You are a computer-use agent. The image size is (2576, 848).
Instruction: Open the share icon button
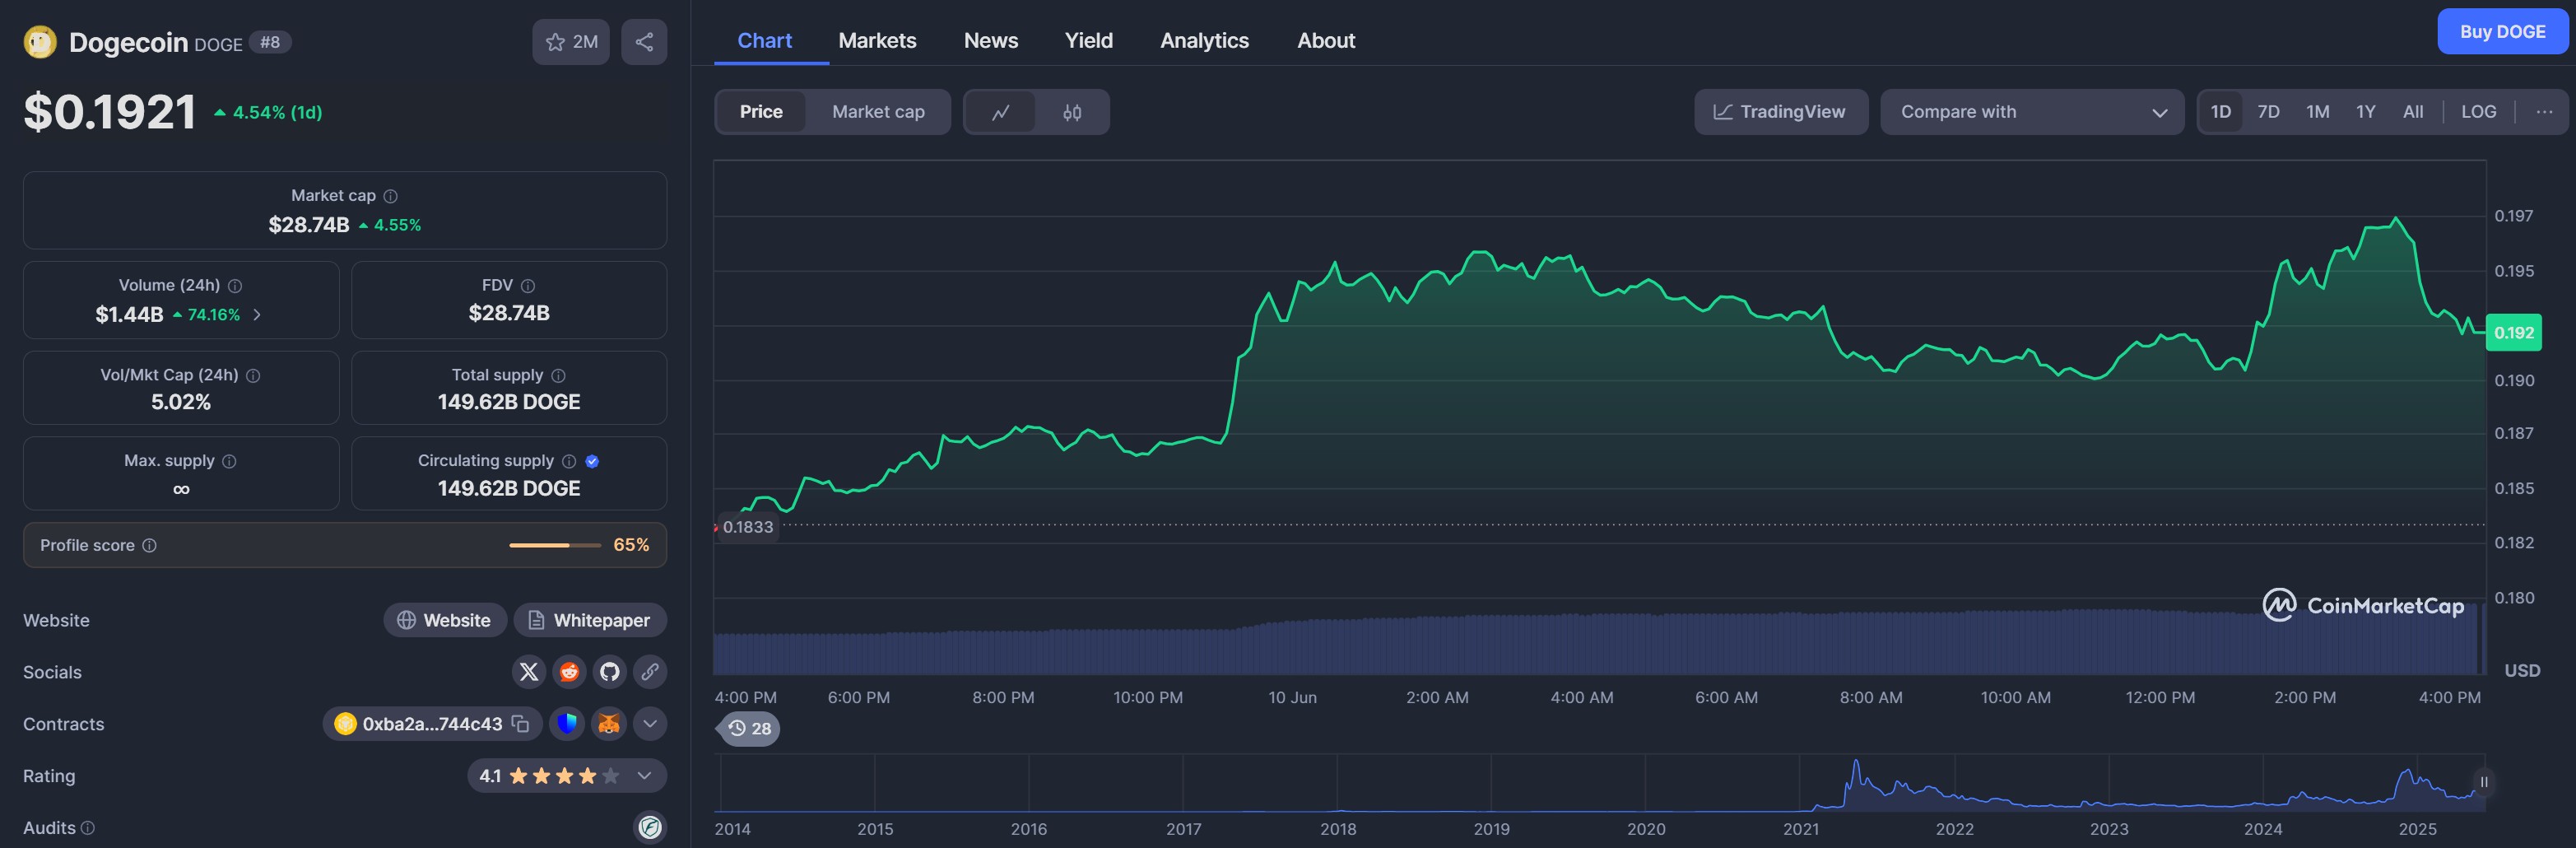(x=644, y=42)
